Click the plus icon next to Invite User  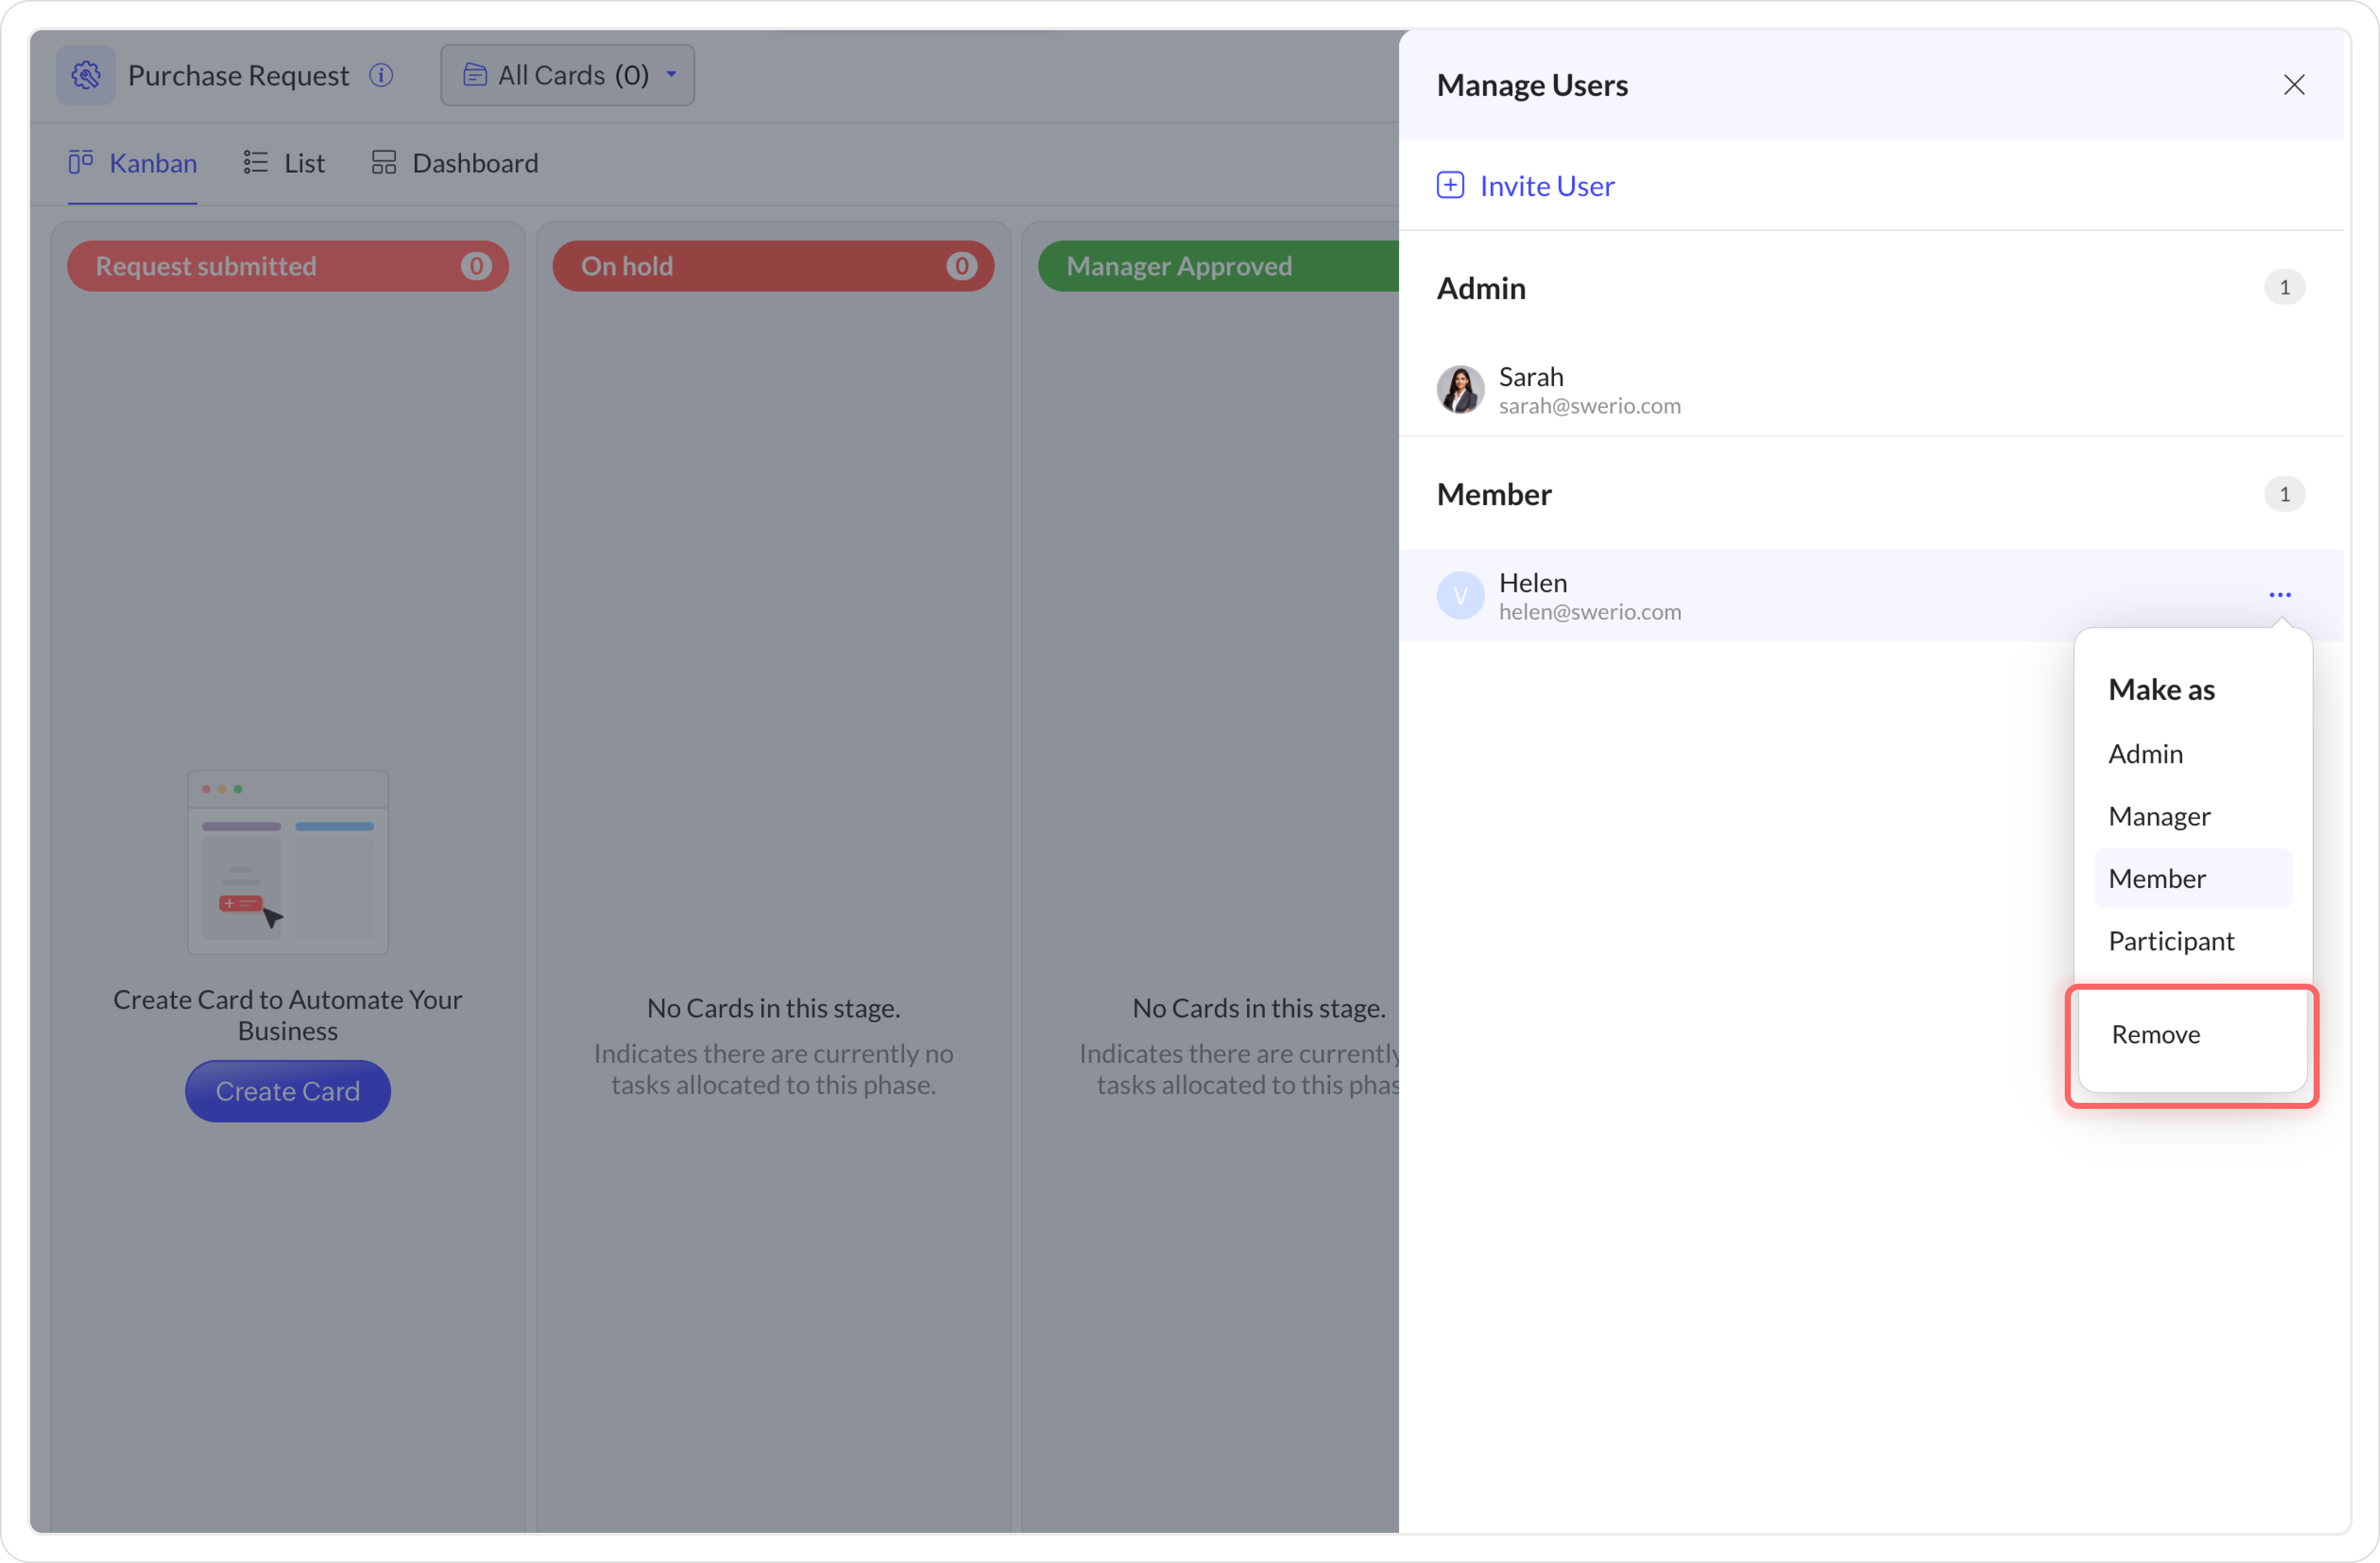(x=1450, y=186)
